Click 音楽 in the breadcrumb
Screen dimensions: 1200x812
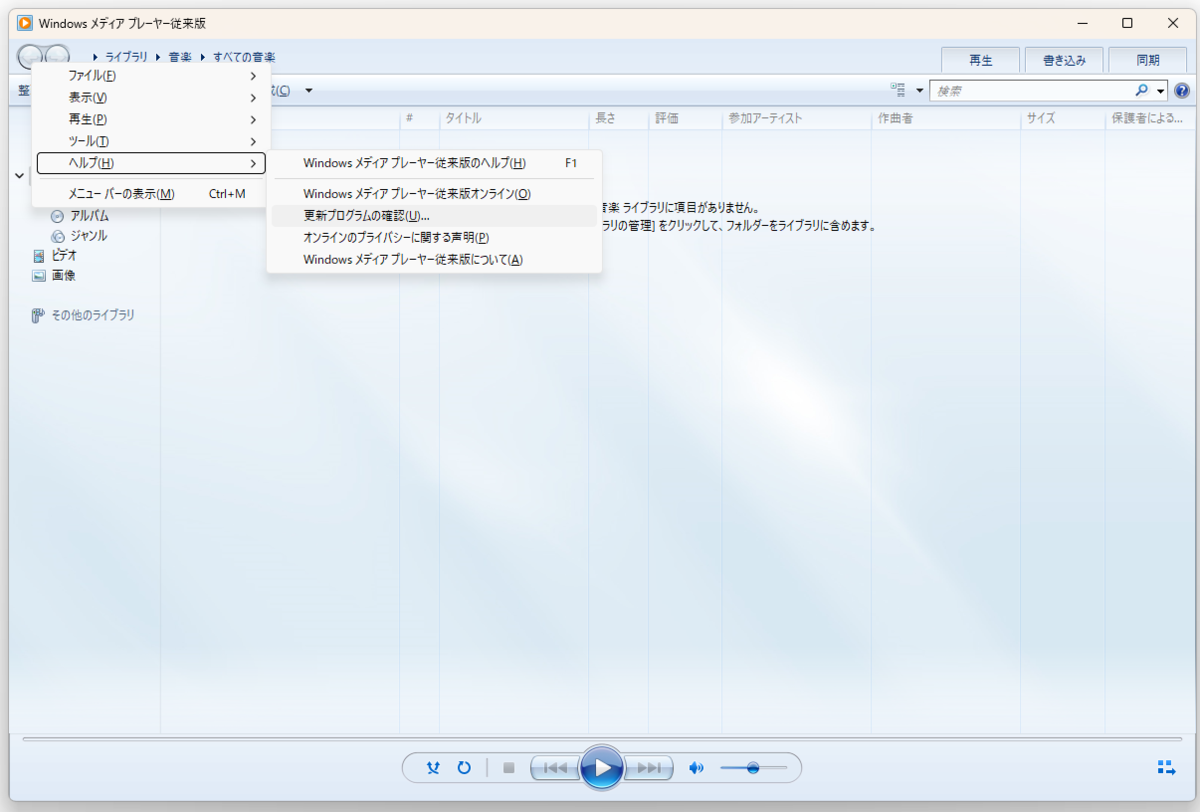click(180, 58)
